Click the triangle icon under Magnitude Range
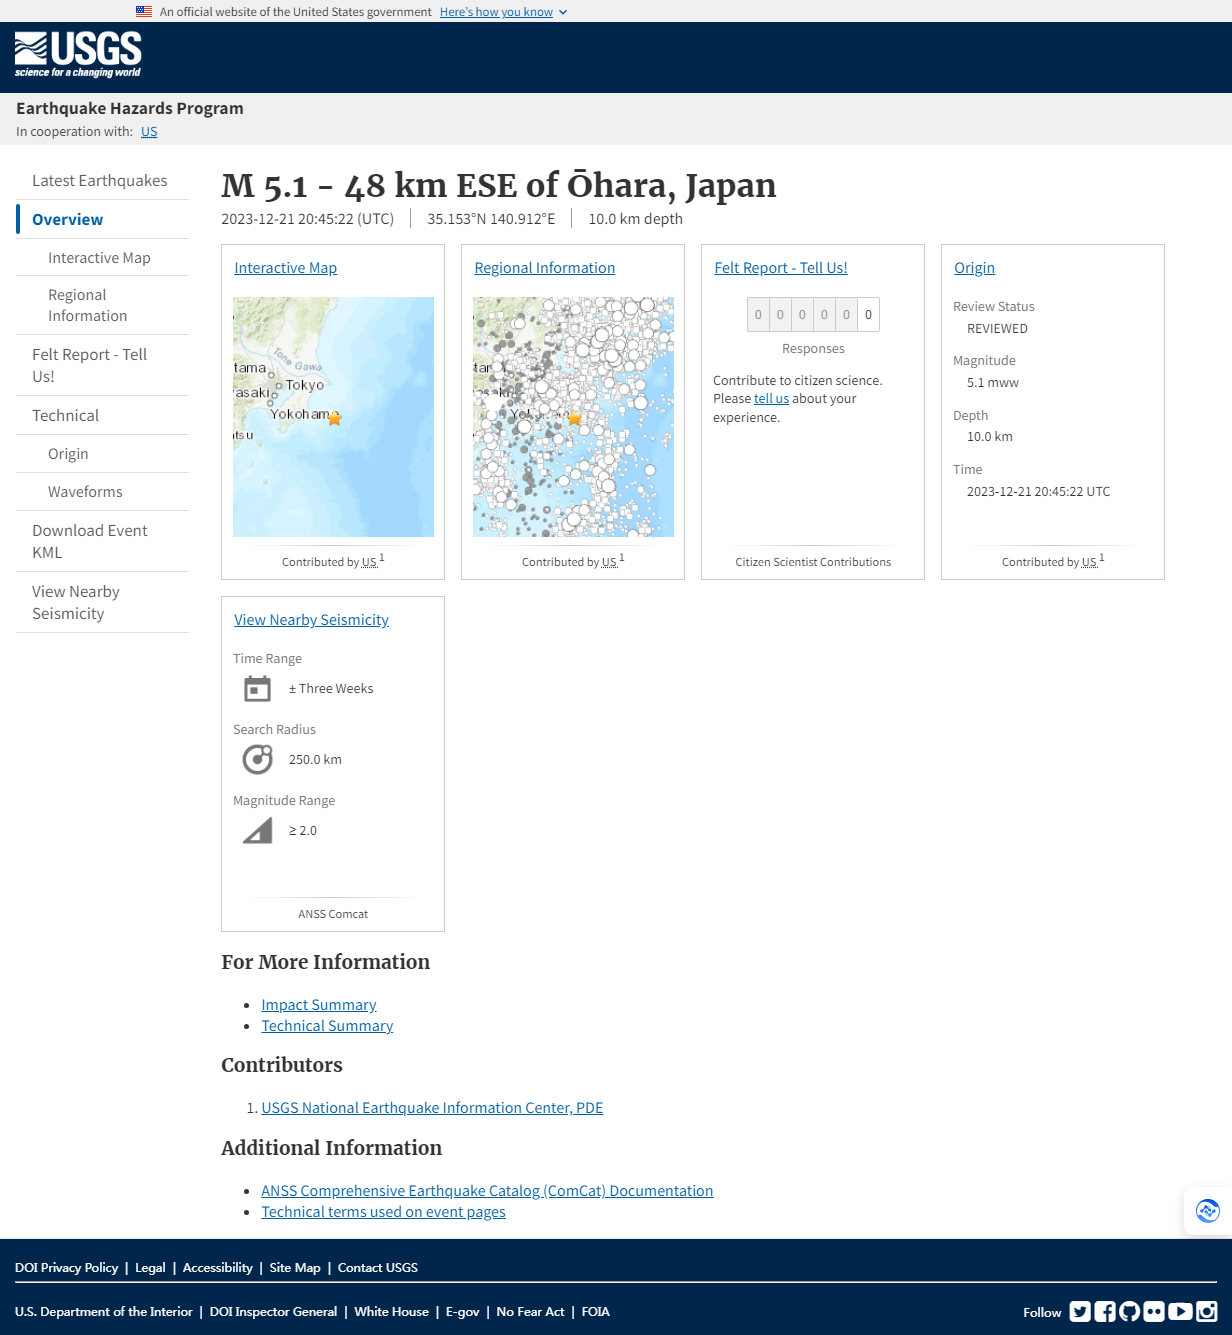The height and width of the screenshot is (1335, 1232). pyautogui.click(x=257, y=830)
